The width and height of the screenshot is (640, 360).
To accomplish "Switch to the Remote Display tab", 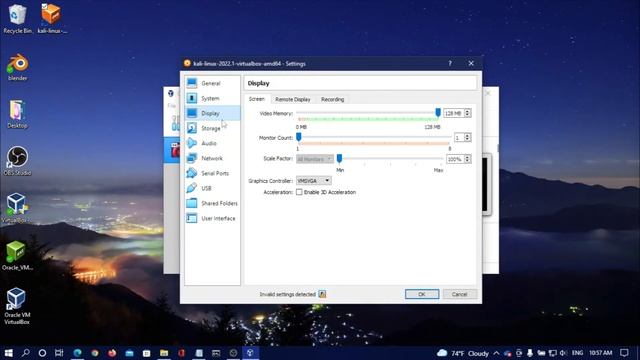I will coord(293,99).
